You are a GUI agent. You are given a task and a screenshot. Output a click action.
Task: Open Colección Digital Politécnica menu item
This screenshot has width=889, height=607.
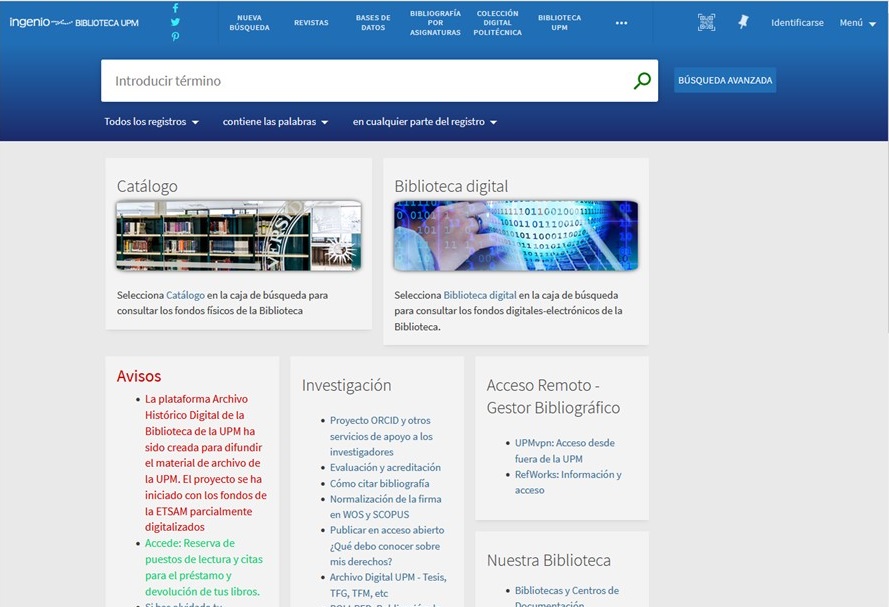tap(497, 23)
